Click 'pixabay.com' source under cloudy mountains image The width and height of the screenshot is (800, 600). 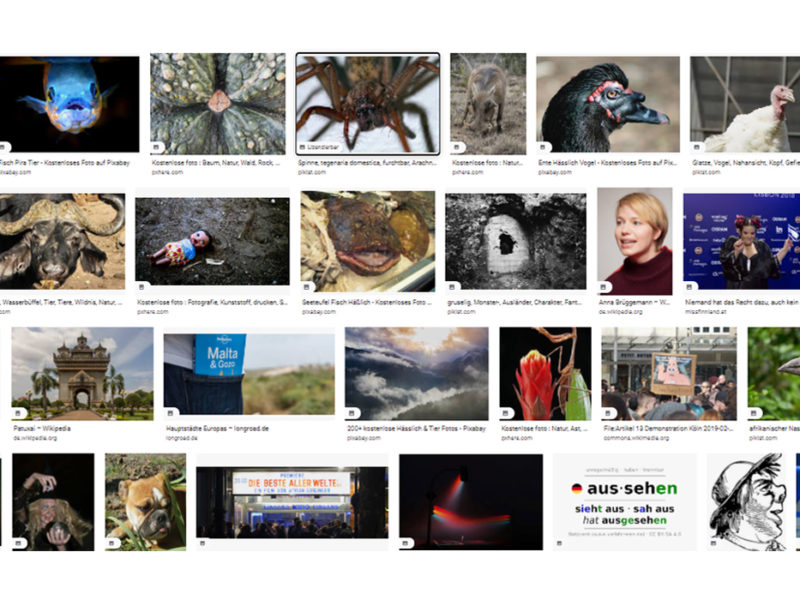click(361, 438)
